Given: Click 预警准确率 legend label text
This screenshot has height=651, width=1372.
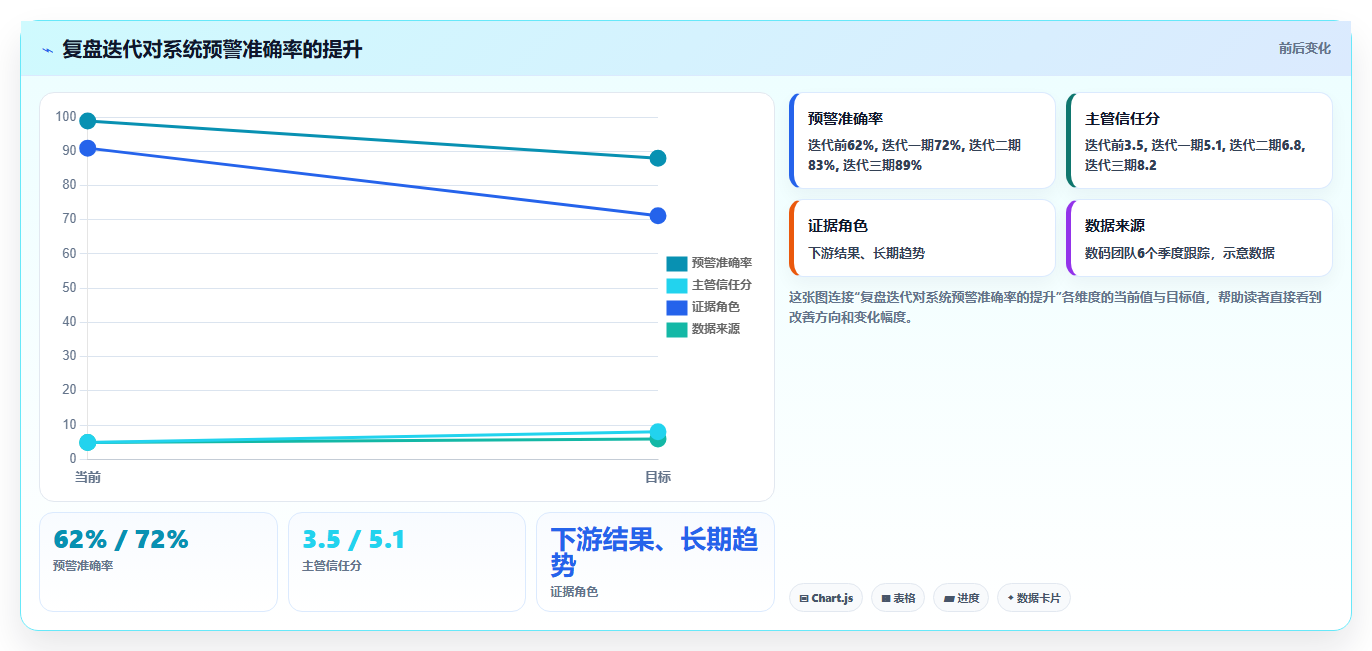Looking at the screenshot, I should [x=722, y=263].
